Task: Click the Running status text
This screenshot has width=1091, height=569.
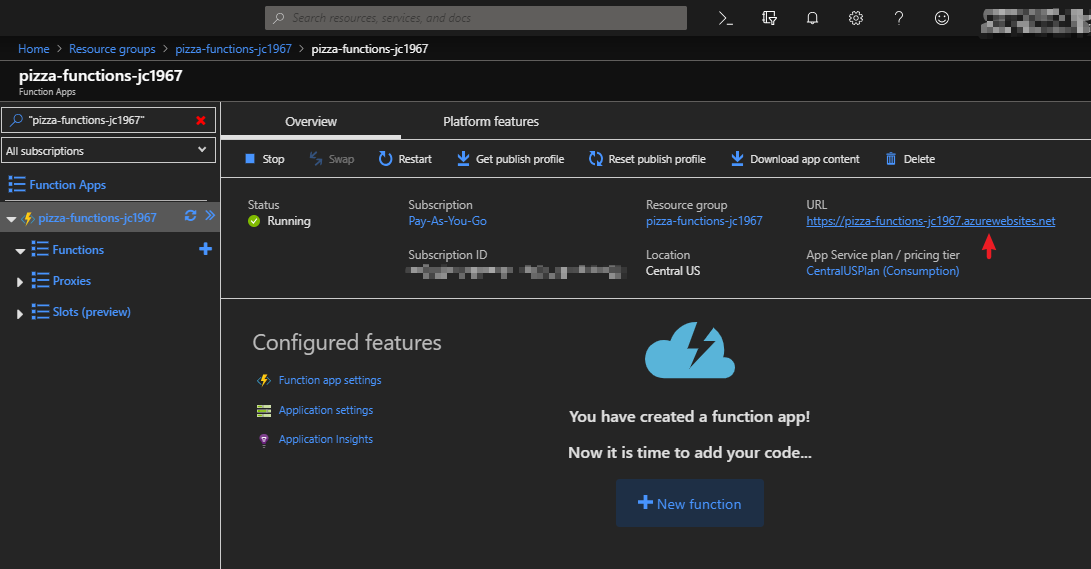Action: click(289, 221)
